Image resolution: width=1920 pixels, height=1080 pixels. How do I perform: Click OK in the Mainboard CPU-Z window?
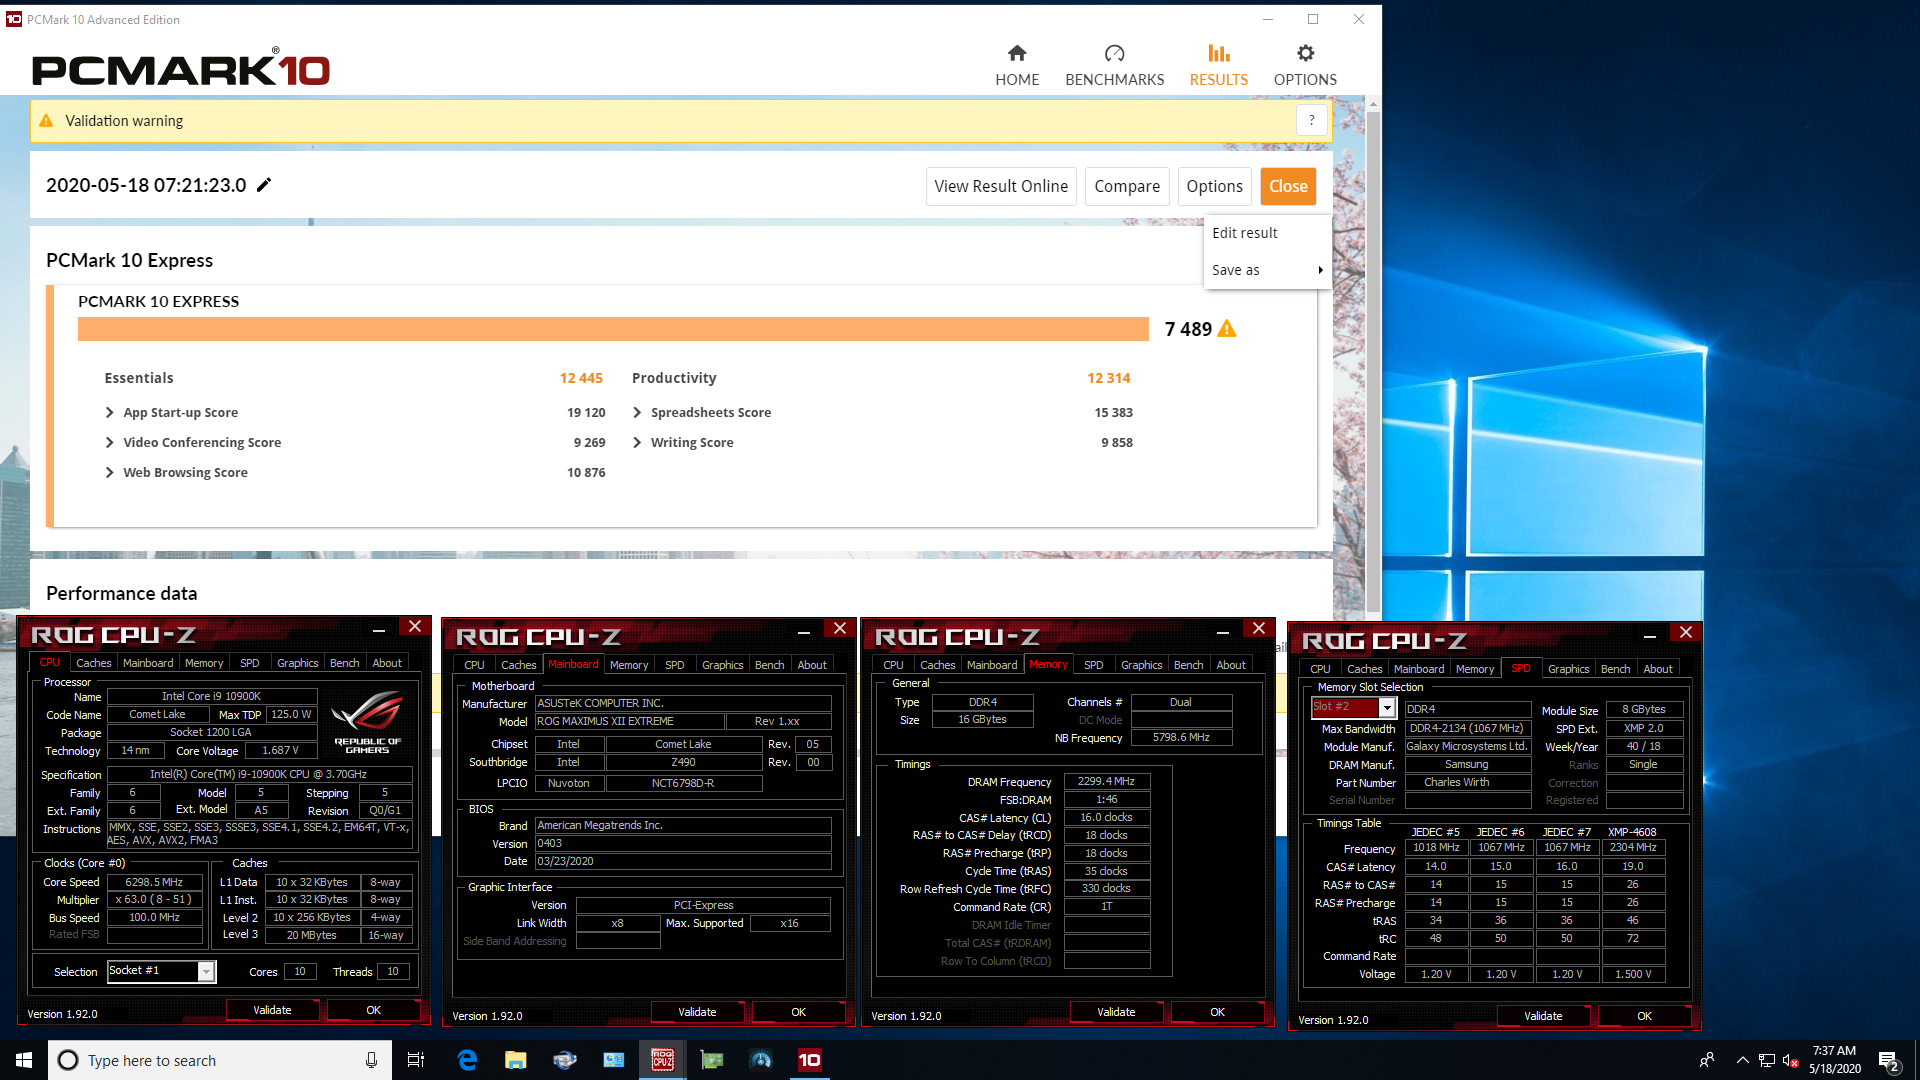pyautogui.click(x=798, y=1012)
